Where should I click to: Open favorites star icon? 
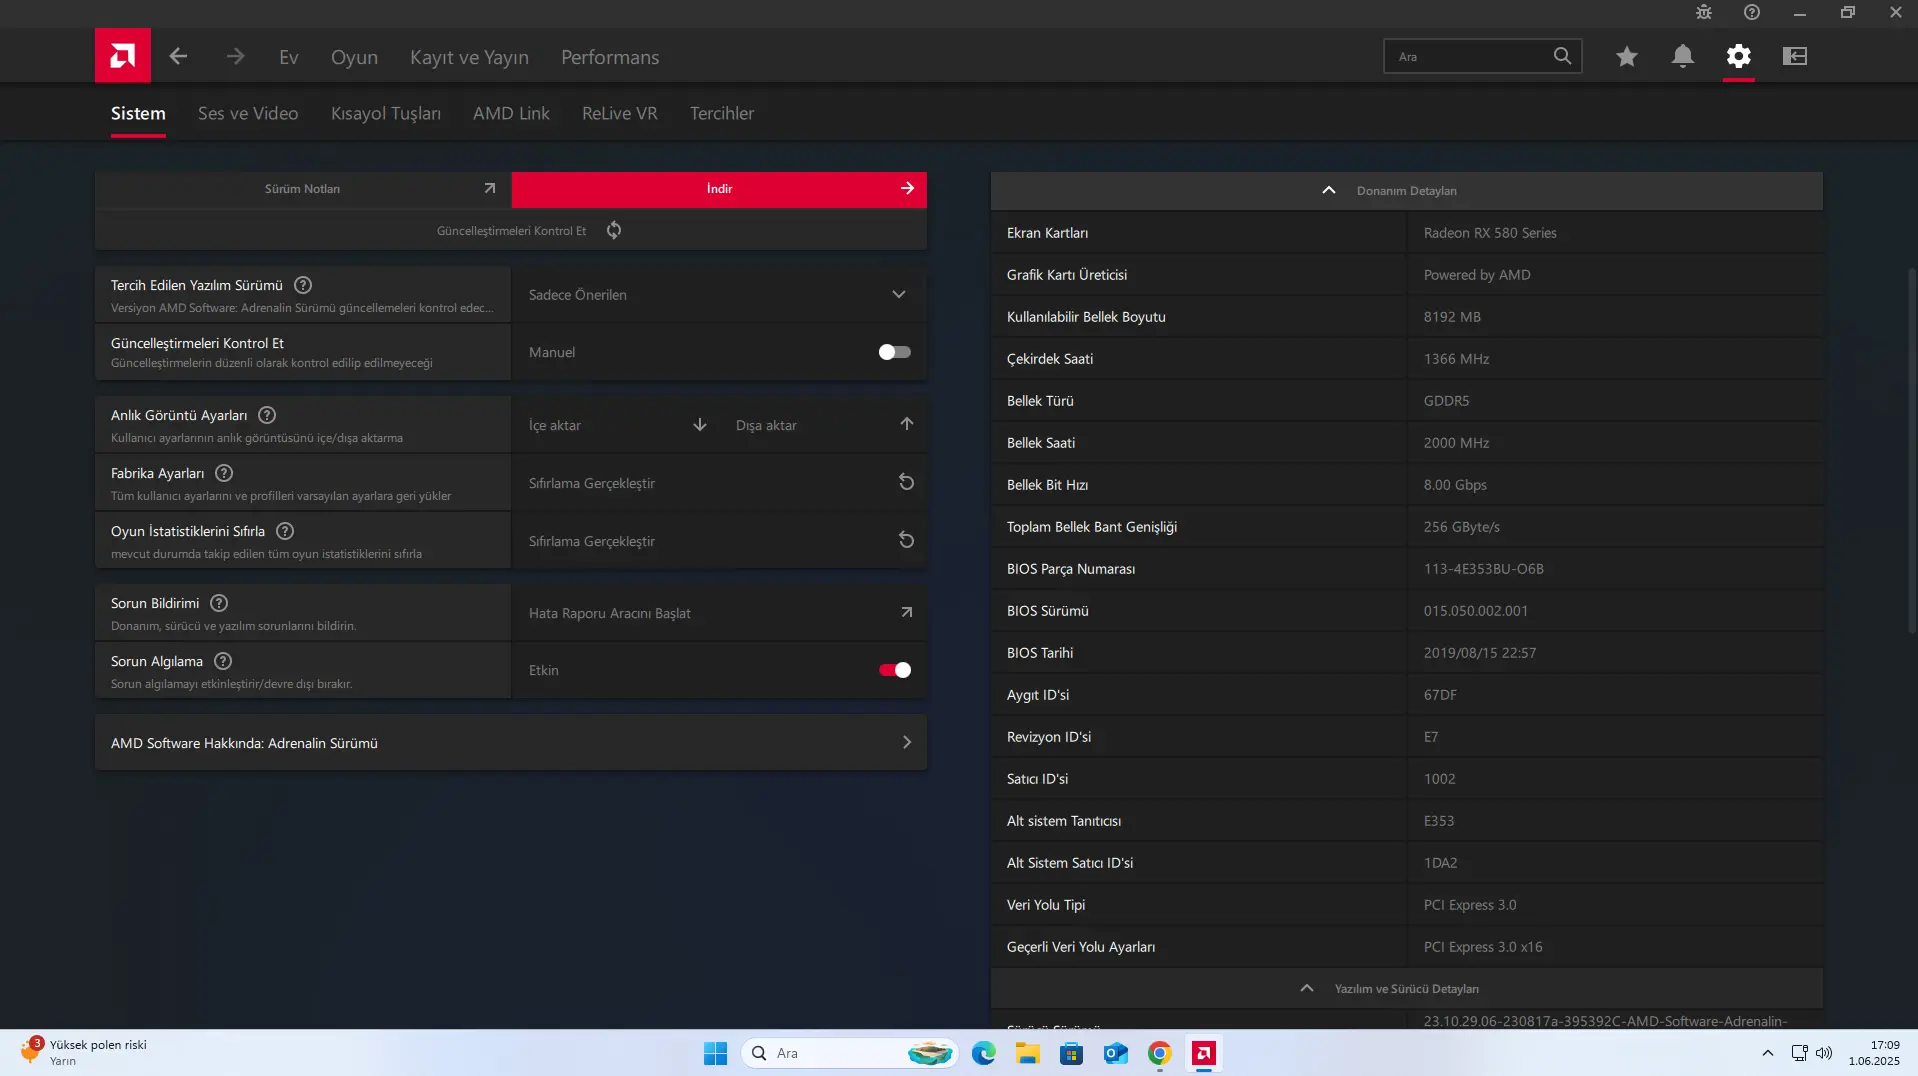coord(1627,56)
